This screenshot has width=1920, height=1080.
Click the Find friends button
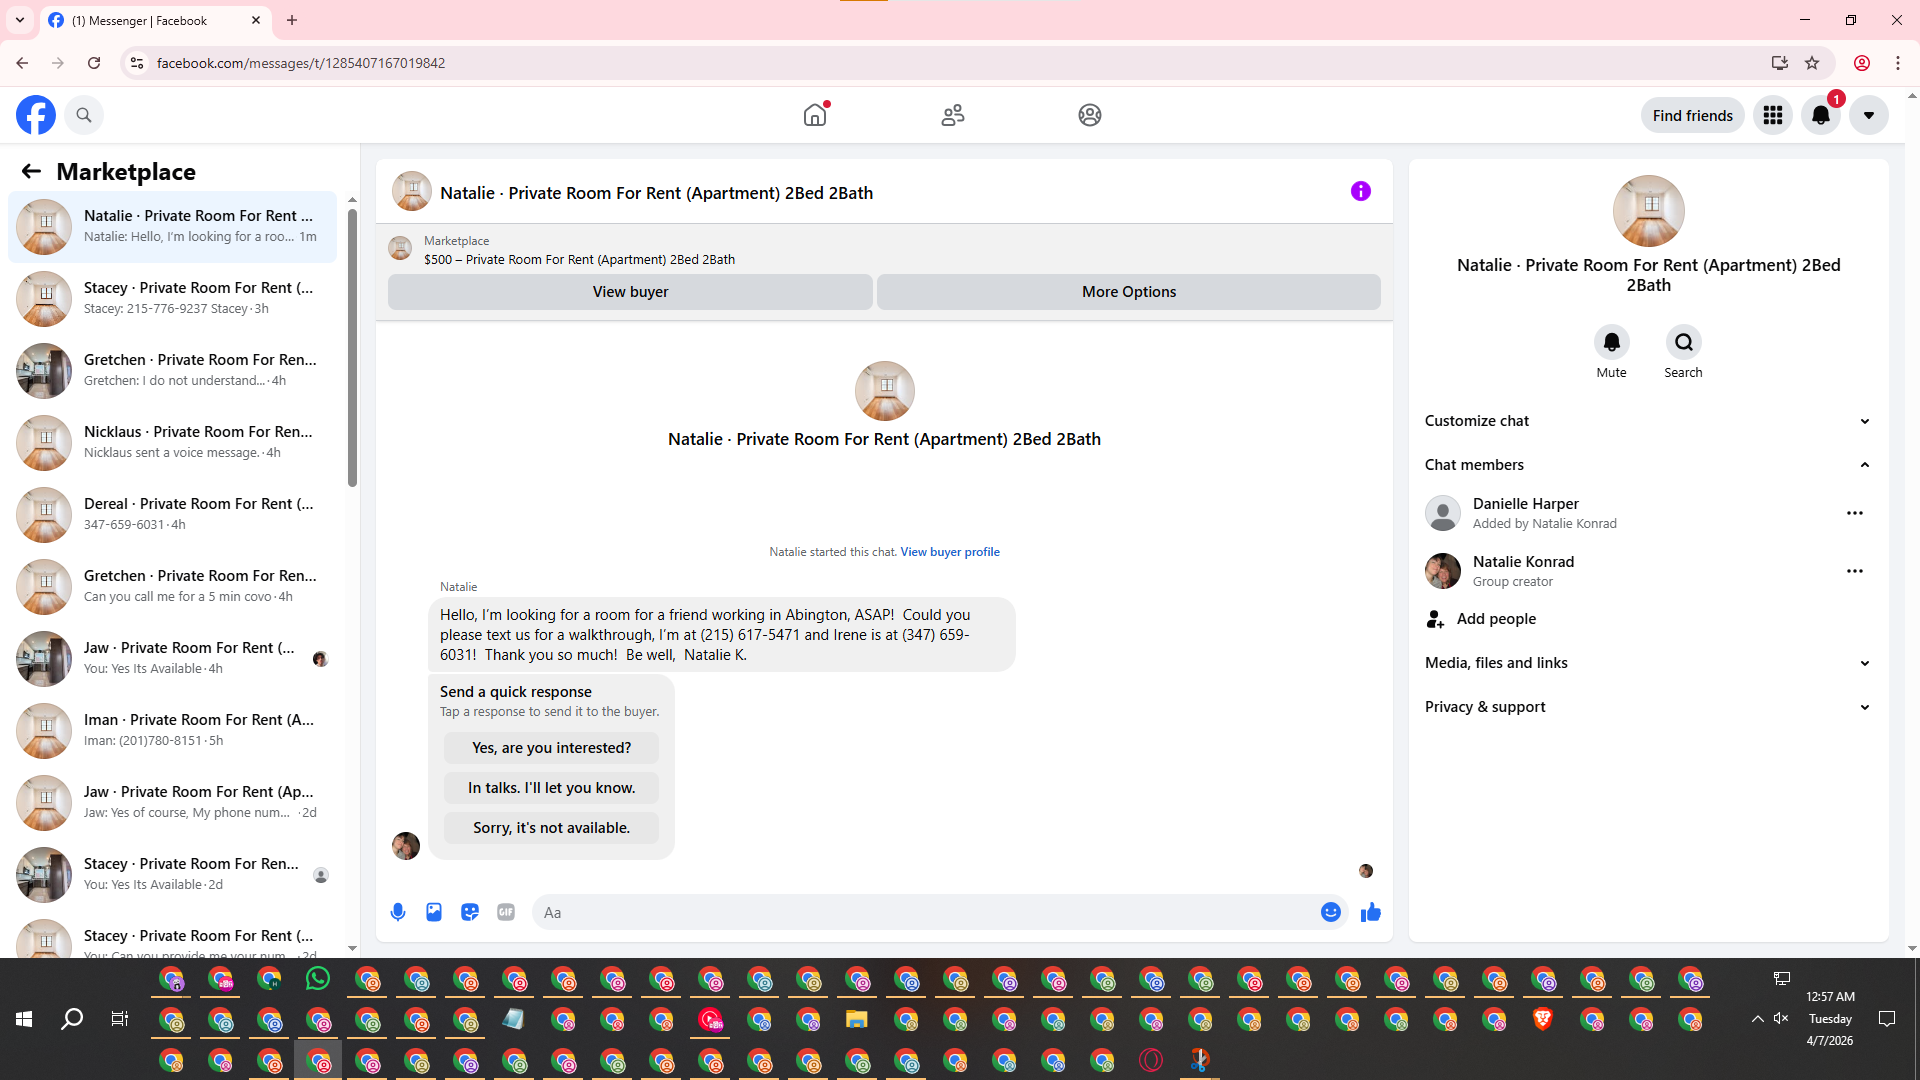point(1692,115)
